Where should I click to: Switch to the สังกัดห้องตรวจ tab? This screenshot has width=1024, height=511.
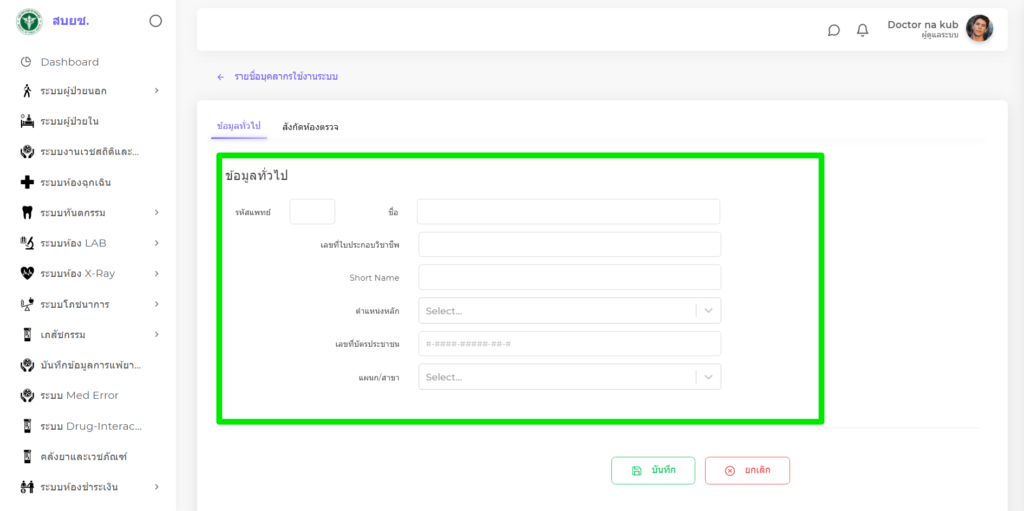point(310,127)
